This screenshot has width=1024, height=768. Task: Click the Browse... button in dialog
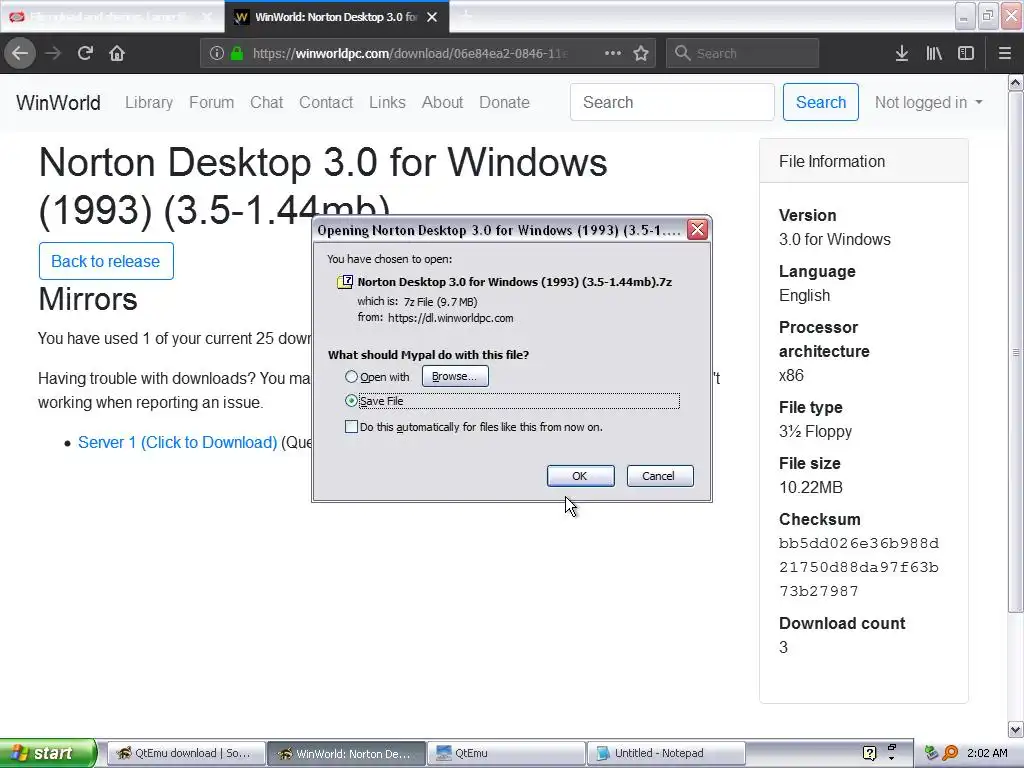click(455, 376)
